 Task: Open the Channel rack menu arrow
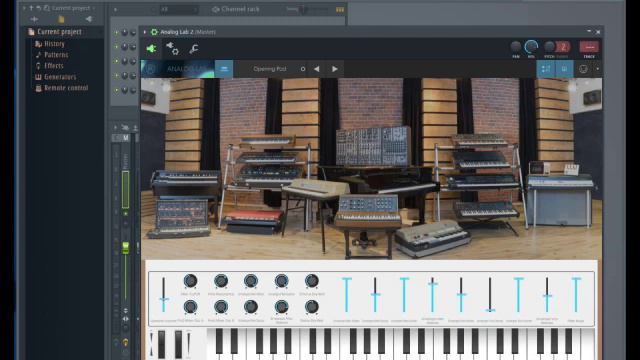(116, 9)
